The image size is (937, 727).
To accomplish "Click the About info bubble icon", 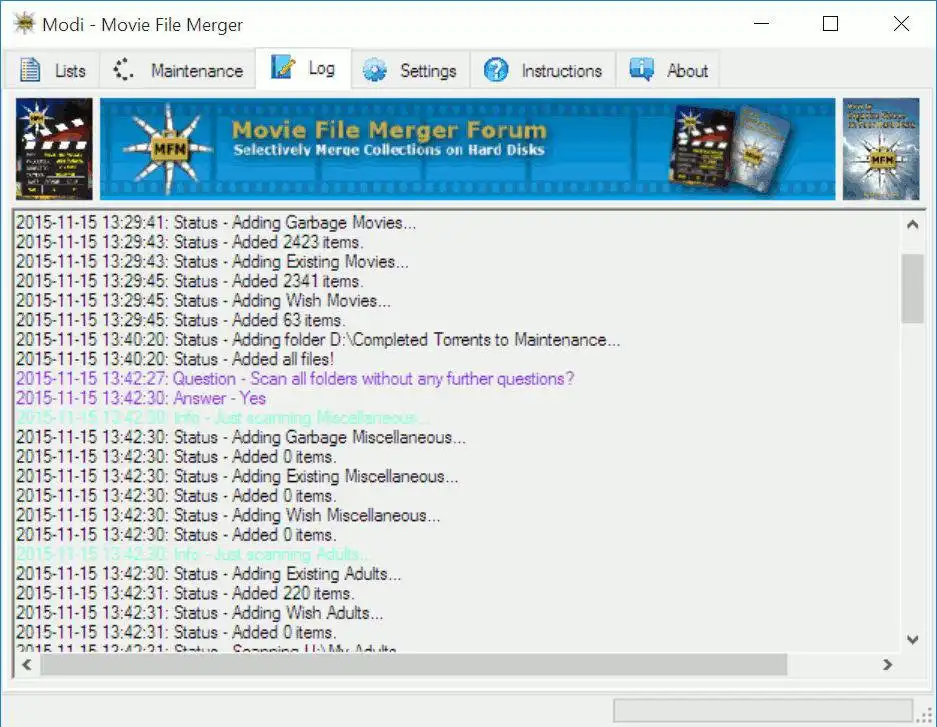I will [641, 69].
